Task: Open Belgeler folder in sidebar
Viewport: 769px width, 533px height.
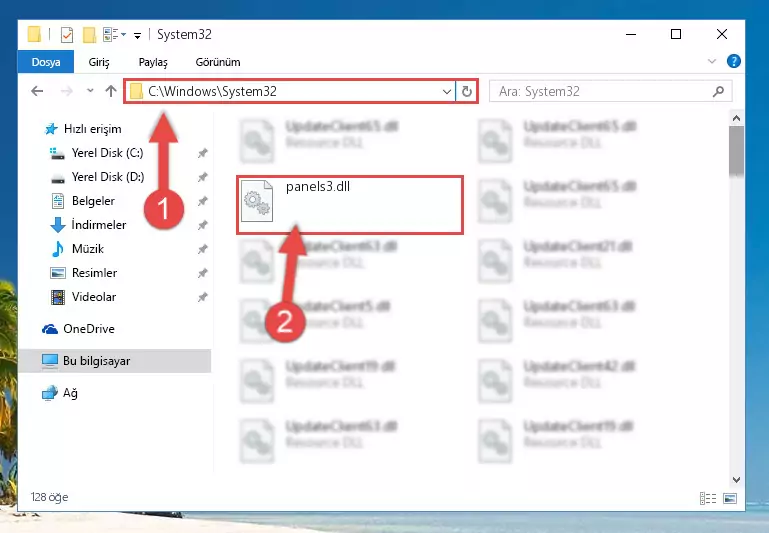Action: tap(93, 201)
